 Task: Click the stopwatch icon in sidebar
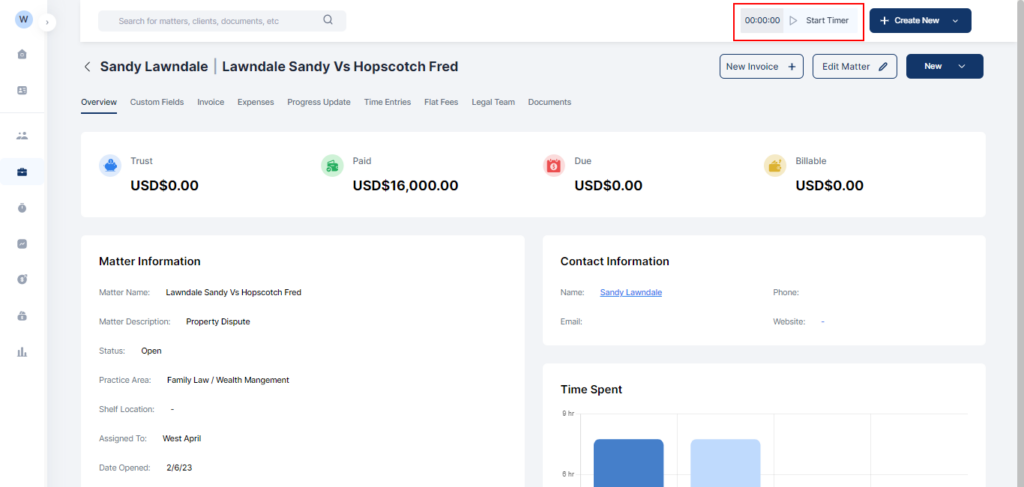[x=22, y=208]
